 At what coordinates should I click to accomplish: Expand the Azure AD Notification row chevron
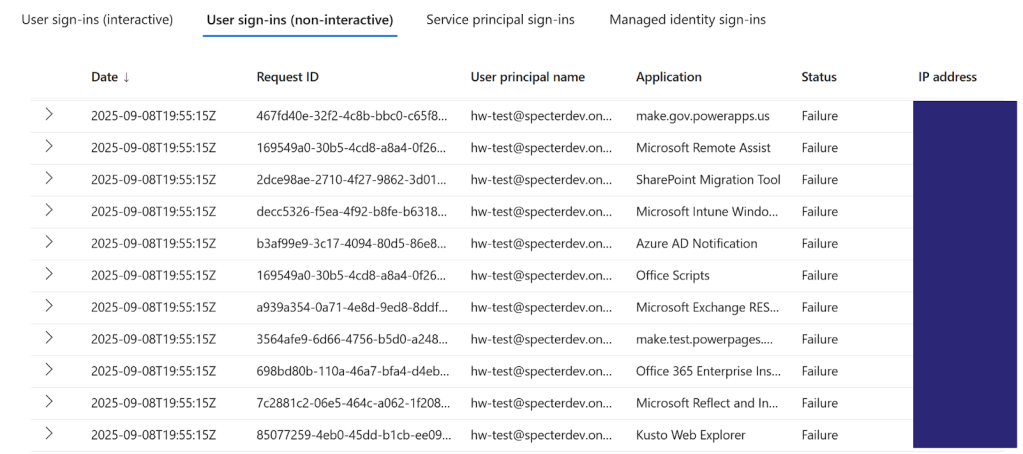click(x=49, y=243)
